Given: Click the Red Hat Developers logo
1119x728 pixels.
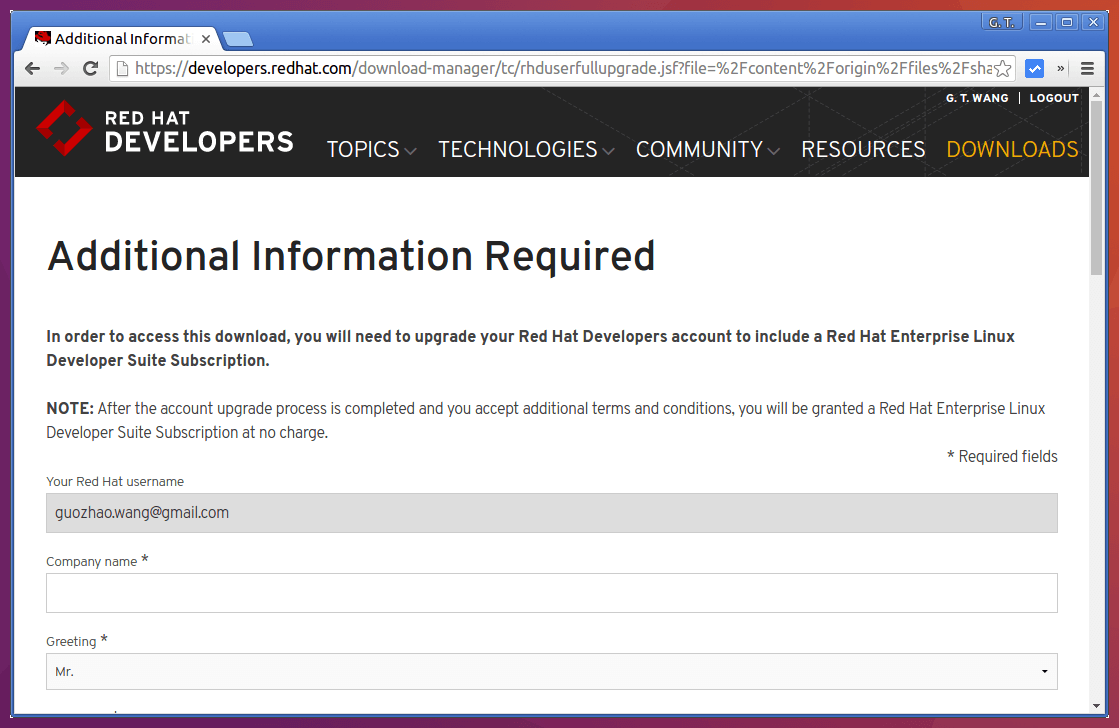Looking at the screenshot, I should pos(164,130).
